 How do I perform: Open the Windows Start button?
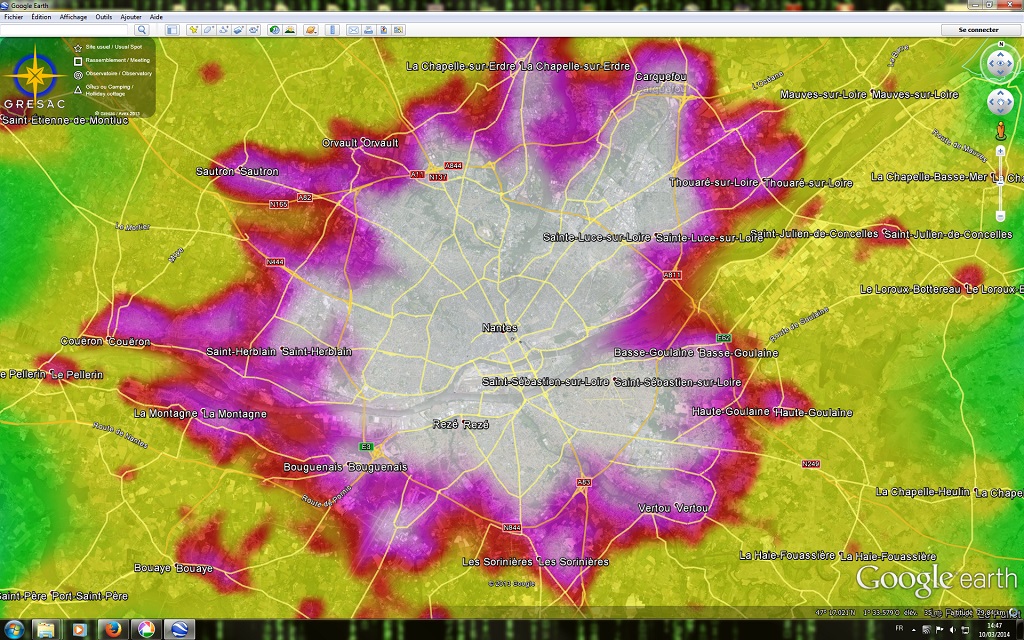(13, 630)
